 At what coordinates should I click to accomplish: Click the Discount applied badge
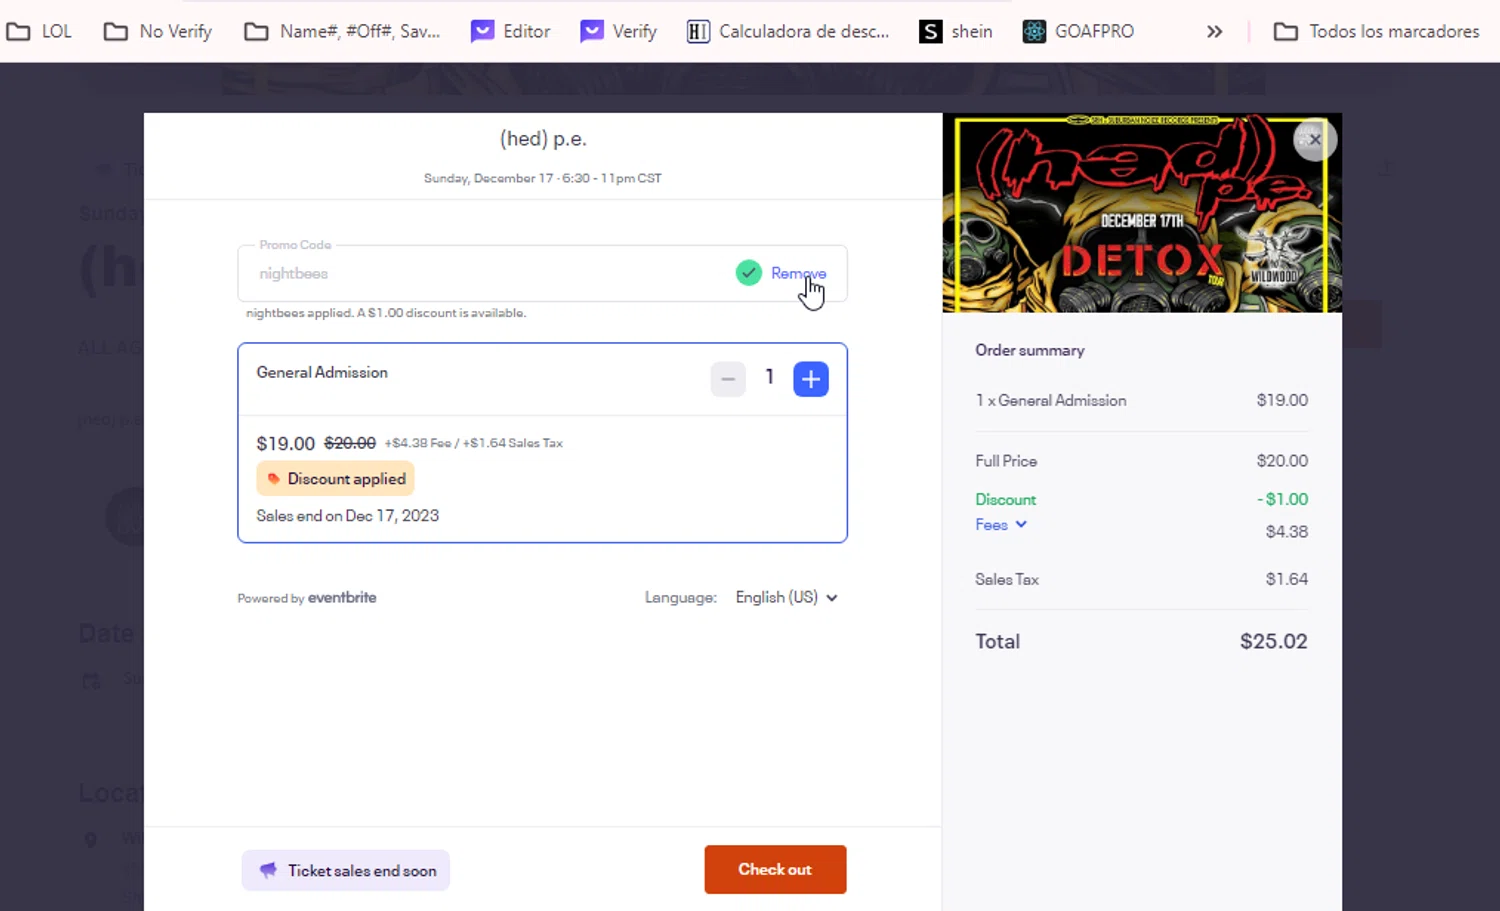coord(335,479)
